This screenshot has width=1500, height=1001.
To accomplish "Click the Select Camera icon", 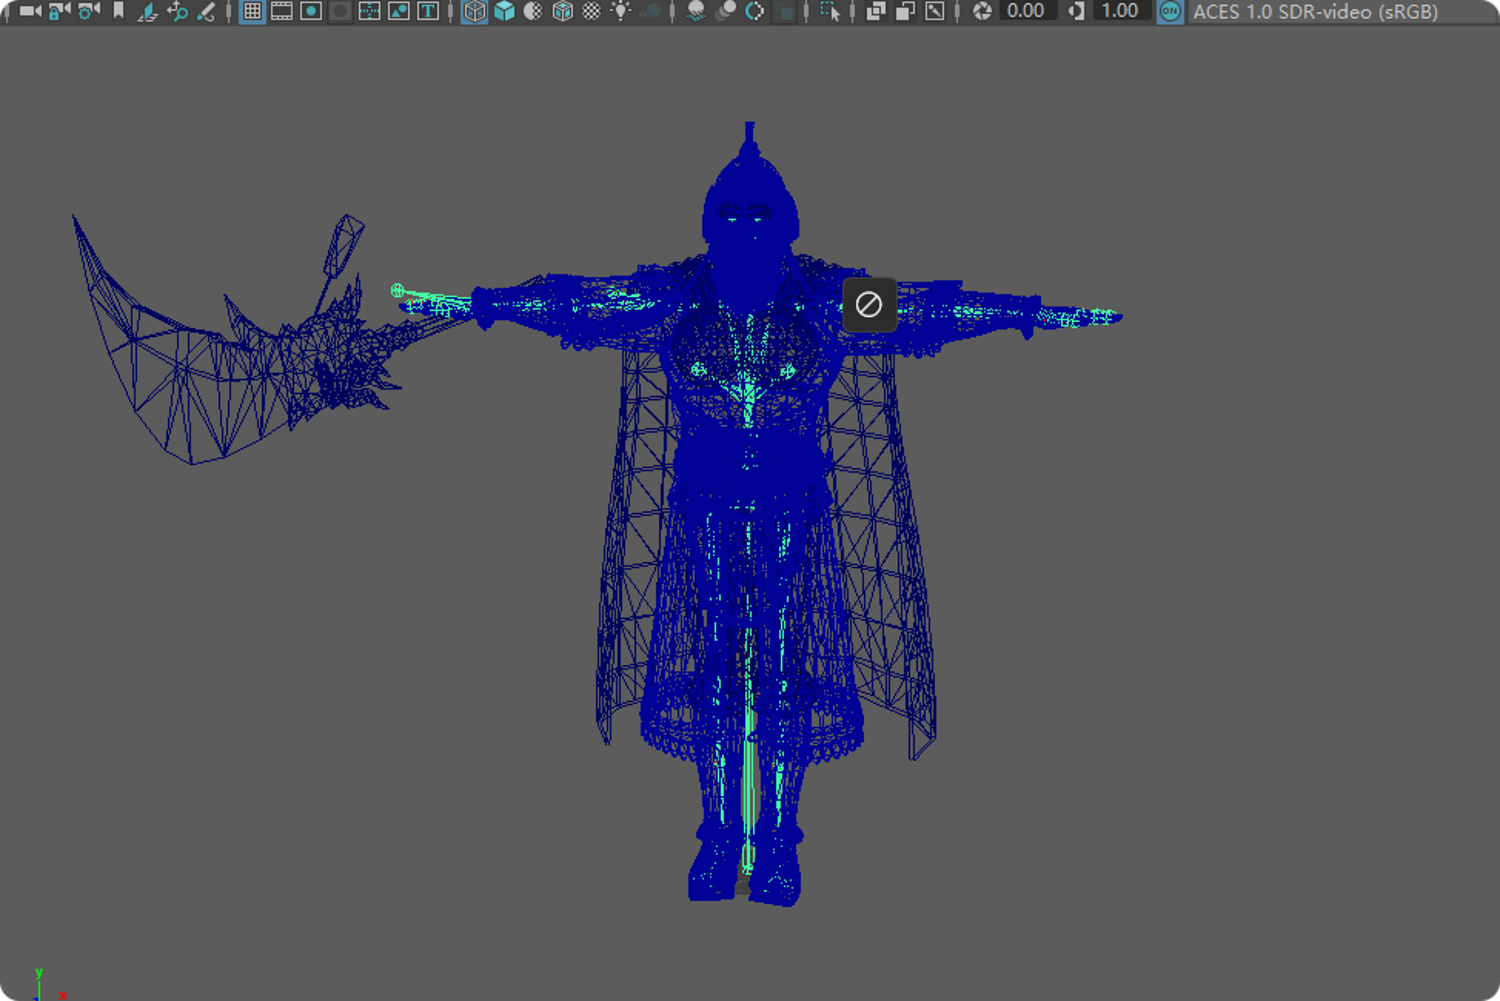I will pos(30,11).
